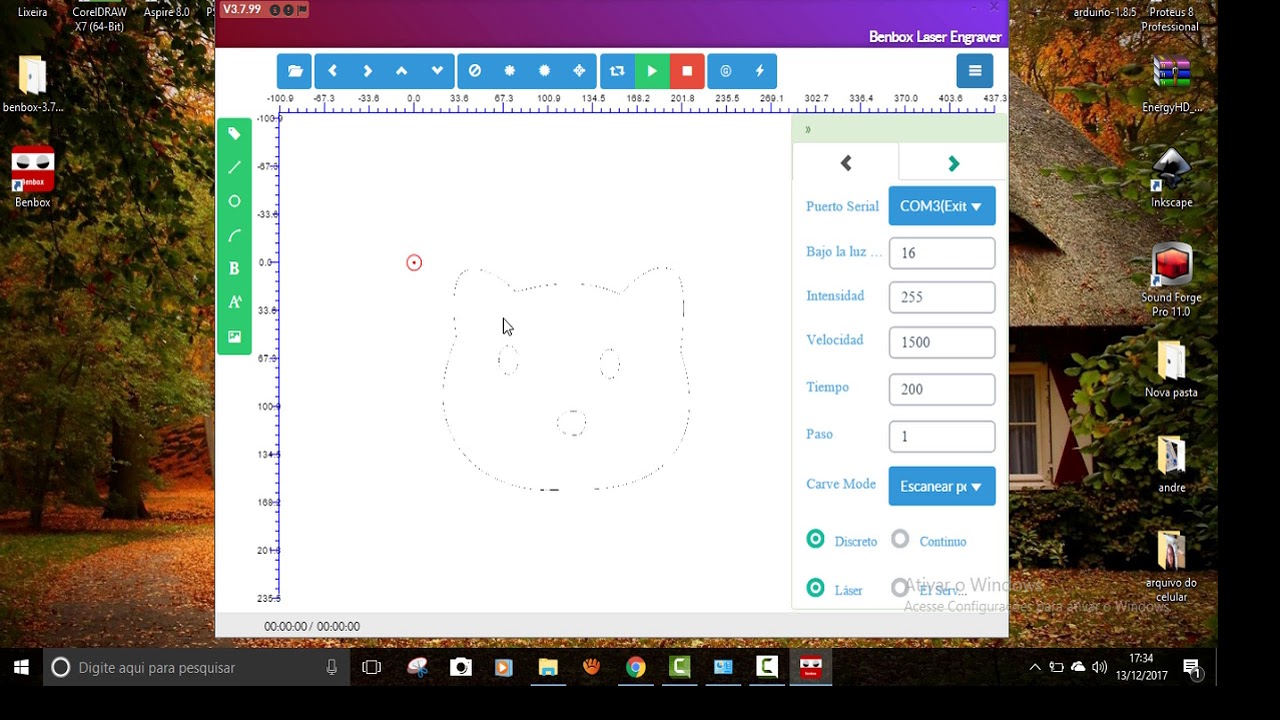
Task: Open the Puerto Serial COM3 dropdown
Action: tap(942, 206)
